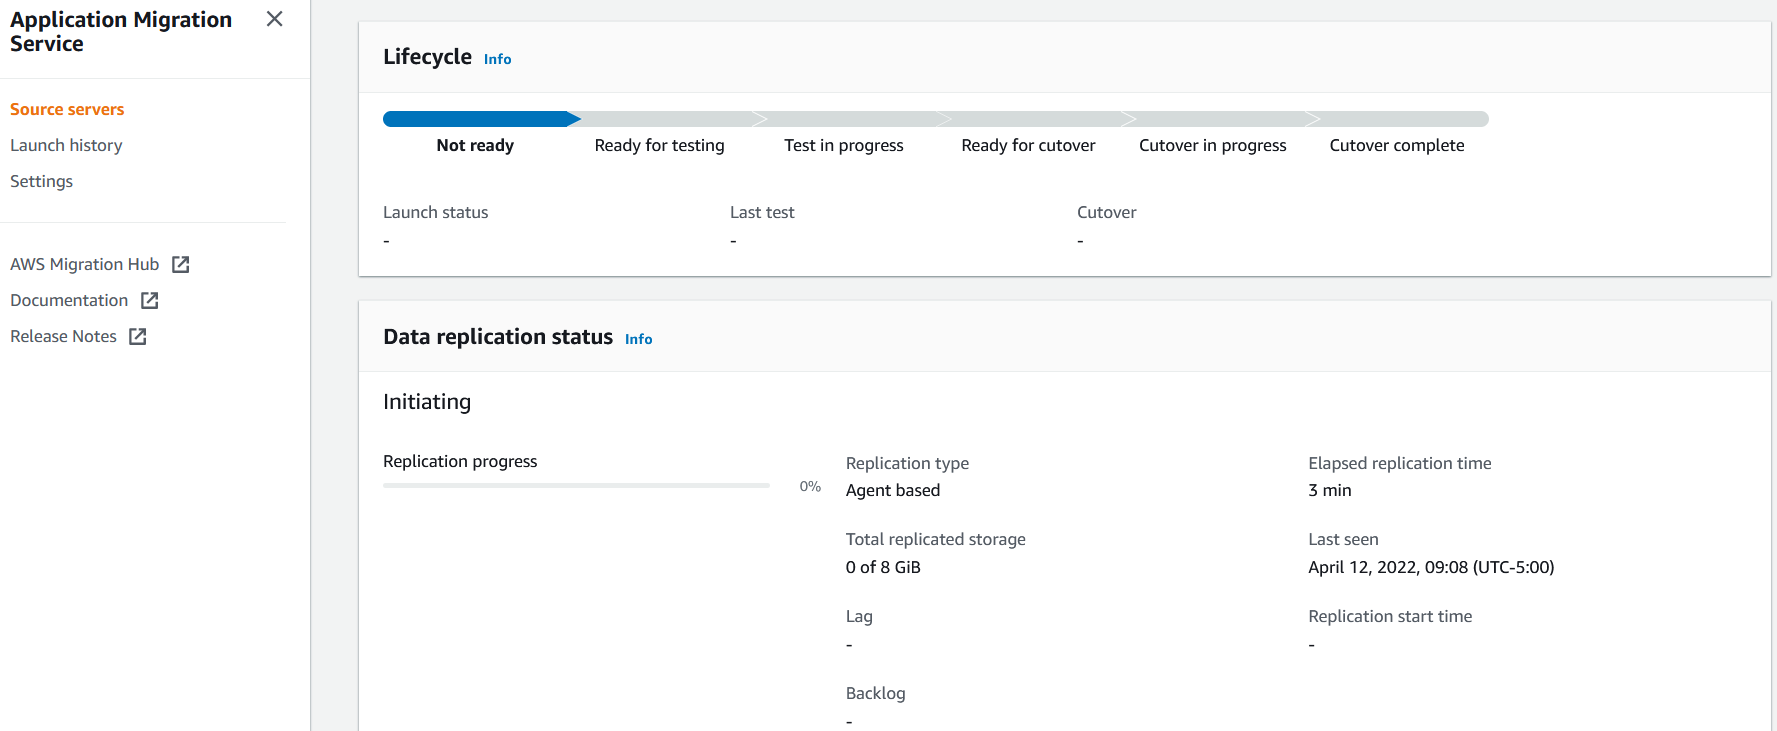Click the 0% progress percentage

[x=810, y=486]
